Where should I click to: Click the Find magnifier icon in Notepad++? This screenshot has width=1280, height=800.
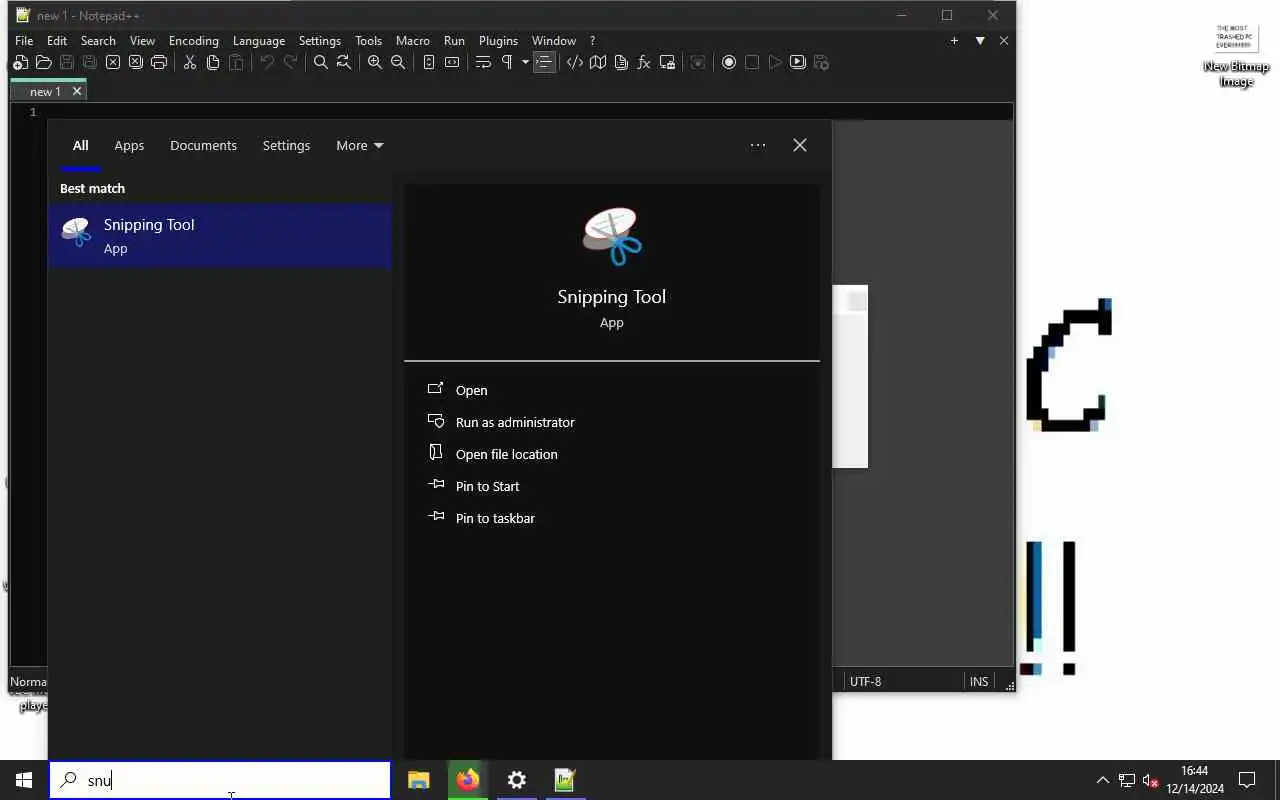pyautogui.click(x=321, y=62)
